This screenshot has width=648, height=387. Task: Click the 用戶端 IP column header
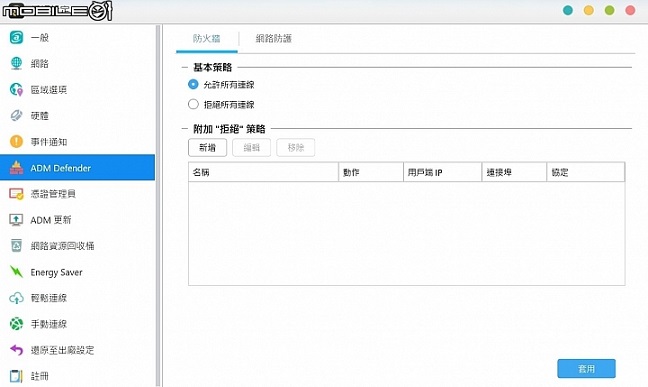tap(443, 172)
